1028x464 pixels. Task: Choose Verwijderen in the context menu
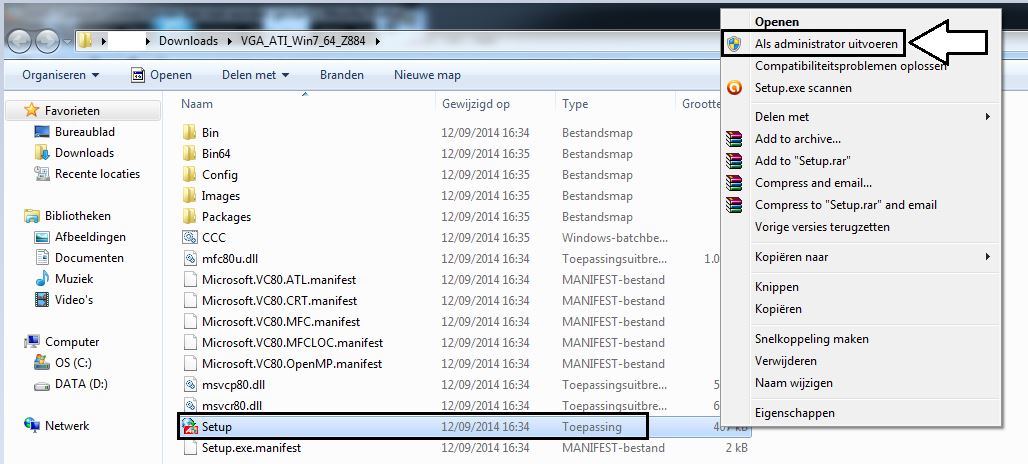click(785, 360)
